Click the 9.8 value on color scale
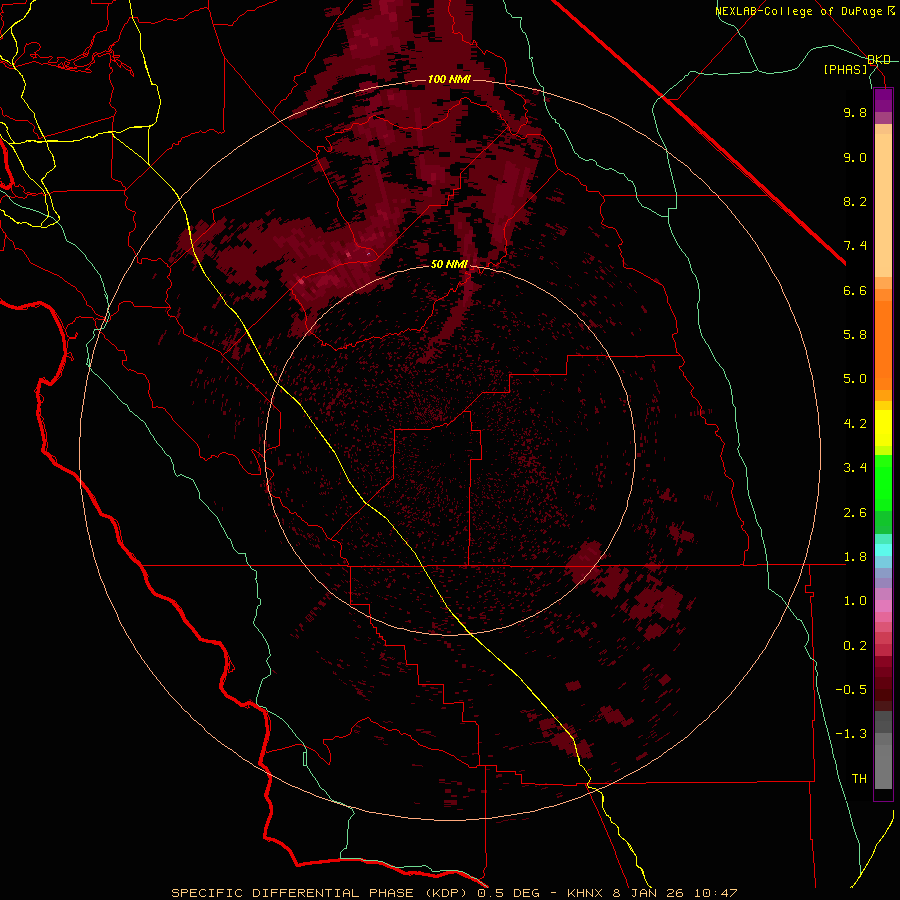The width and height of the screenshot is (900, 900). click(855, 112)
